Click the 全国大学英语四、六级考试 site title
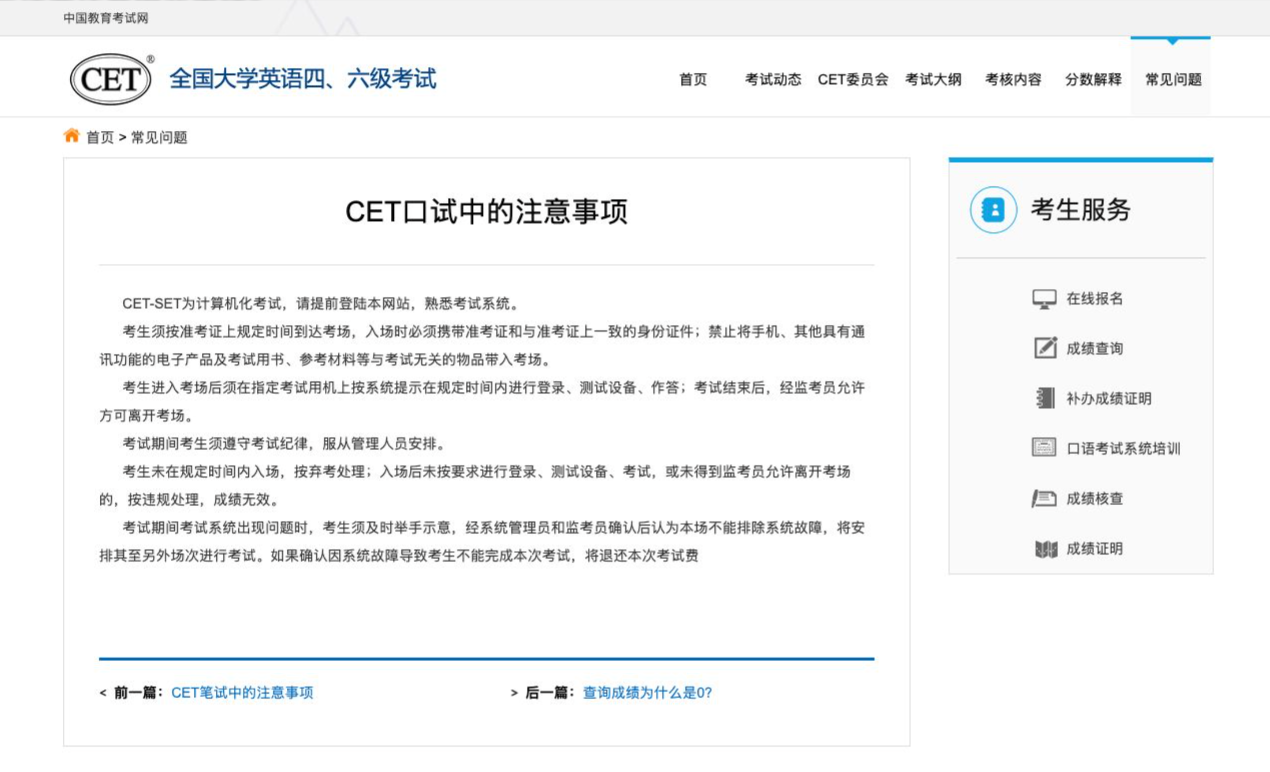Image resolution: width=1270 pixels, height=772 pixels. 303,79
